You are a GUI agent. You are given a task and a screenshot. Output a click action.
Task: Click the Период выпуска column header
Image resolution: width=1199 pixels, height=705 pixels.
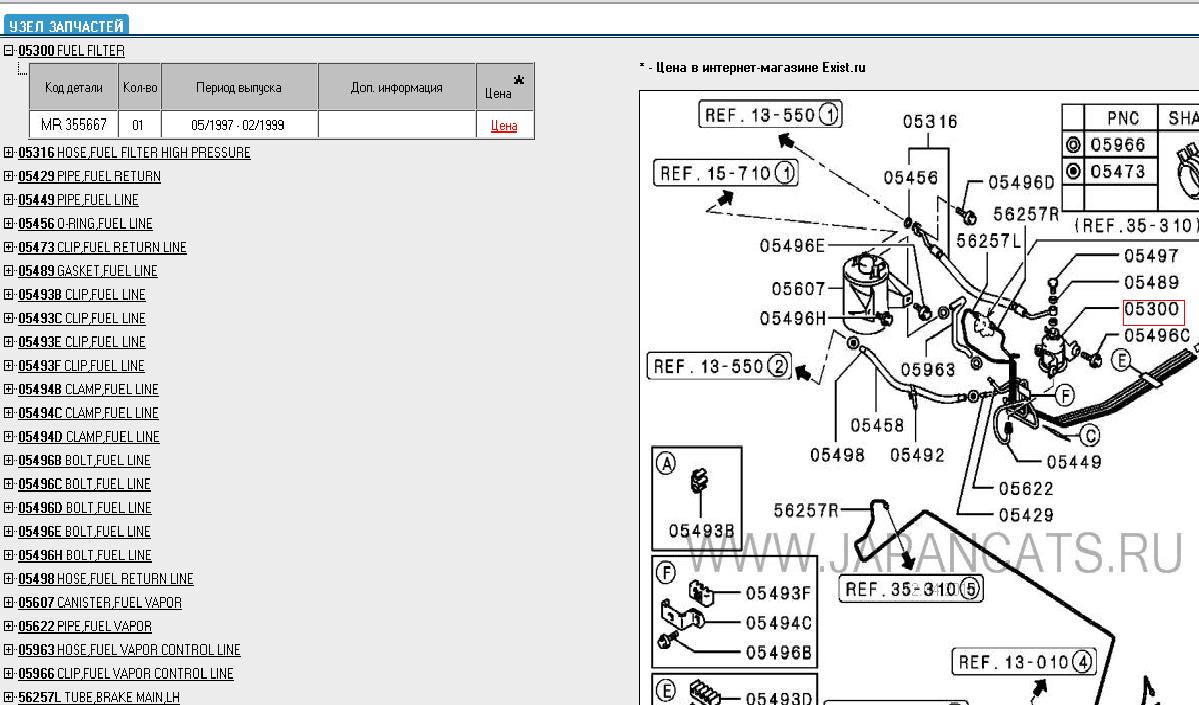pyautogui.click(x=239, y=87)
